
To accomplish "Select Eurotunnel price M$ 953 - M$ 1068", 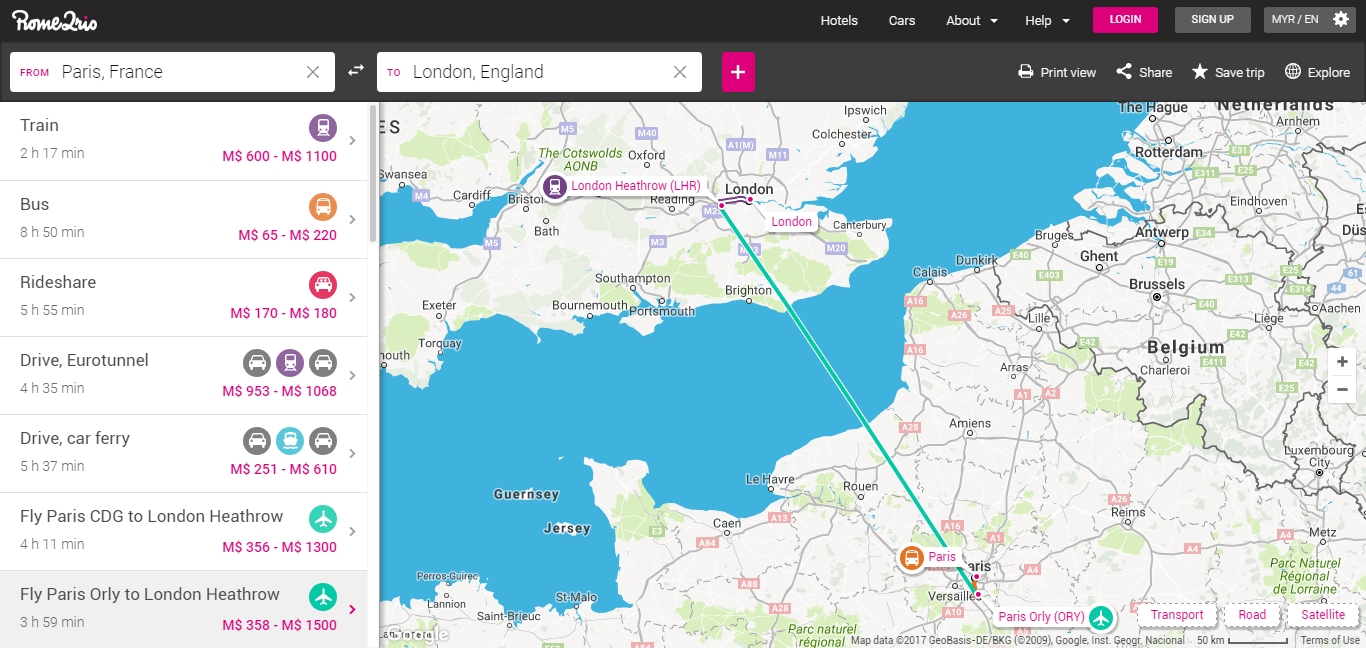I will [279, 391].
